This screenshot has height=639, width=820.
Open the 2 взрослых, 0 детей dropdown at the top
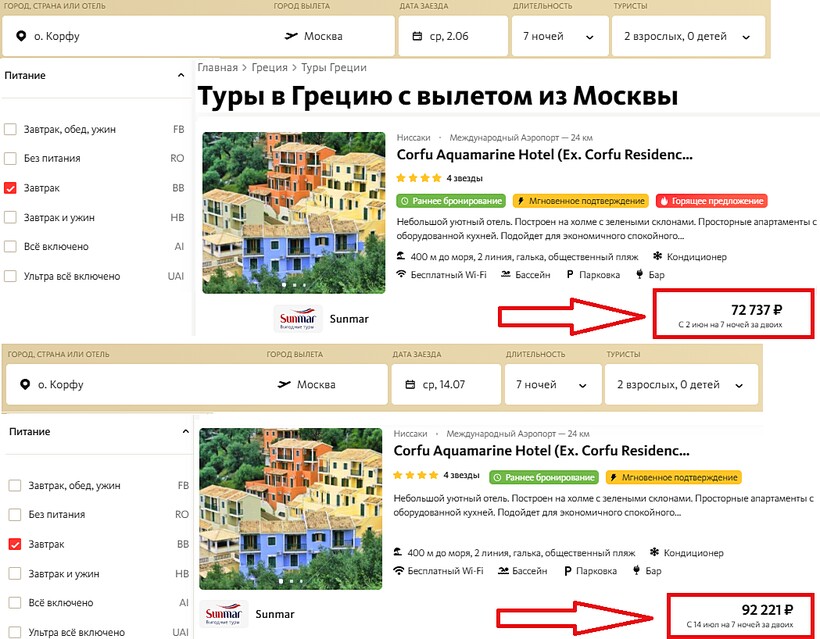tap(688, 36)
